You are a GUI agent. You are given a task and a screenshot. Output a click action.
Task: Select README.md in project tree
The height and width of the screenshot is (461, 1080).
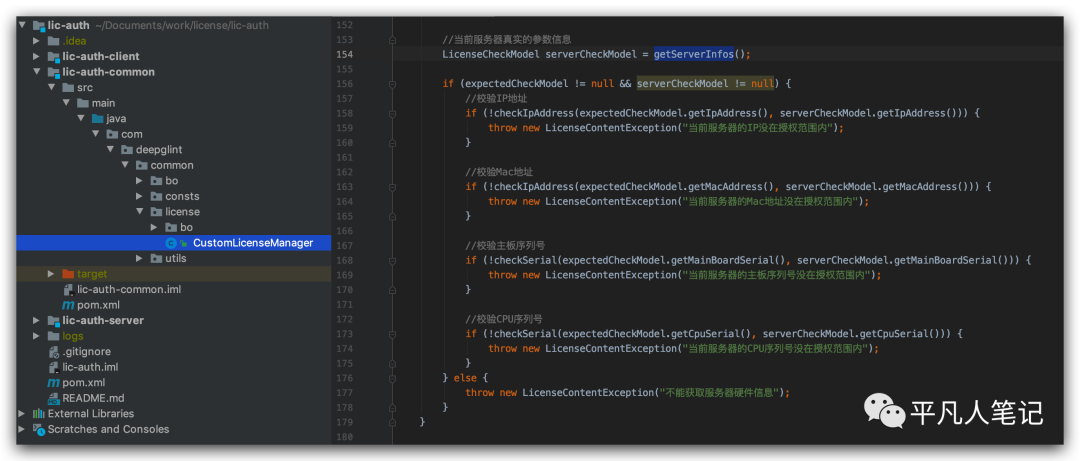tap(93, 398)
